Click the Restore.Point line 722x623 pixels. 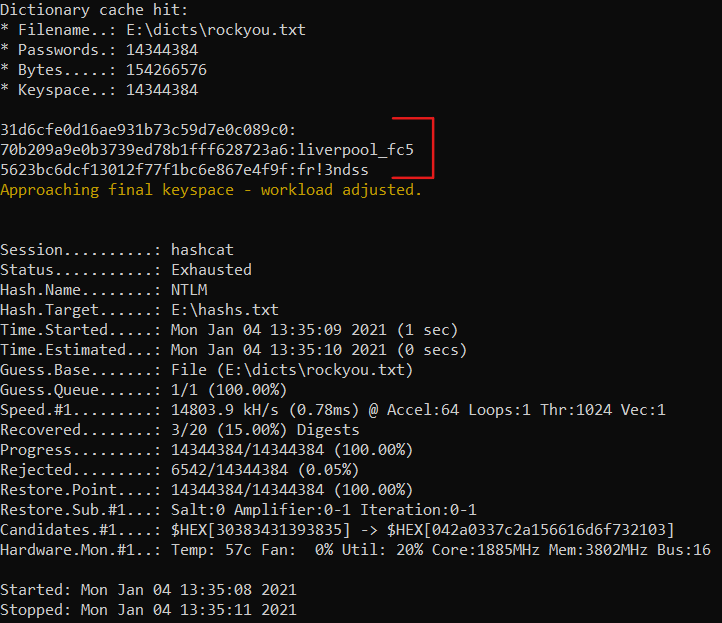click(207, 490)
